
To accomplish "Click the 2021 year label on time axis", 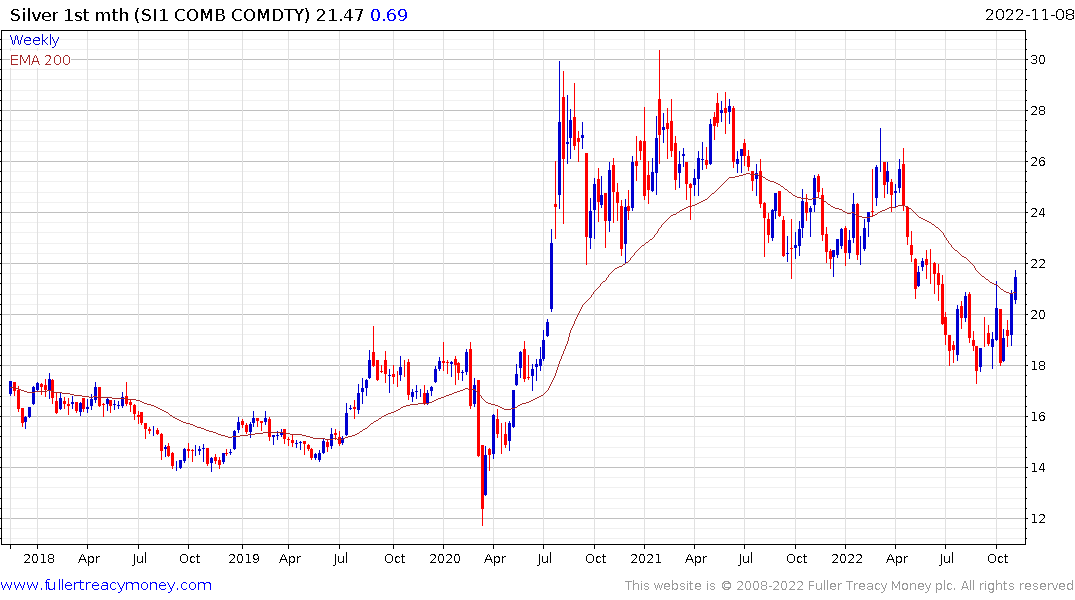I will (646, 558).
